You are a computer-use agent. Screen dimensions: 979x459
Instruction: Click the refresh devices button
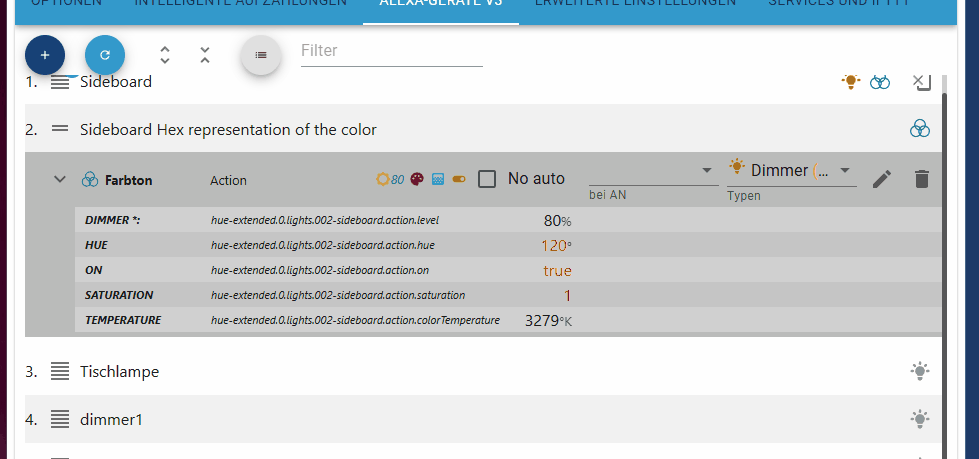point(105,55)
